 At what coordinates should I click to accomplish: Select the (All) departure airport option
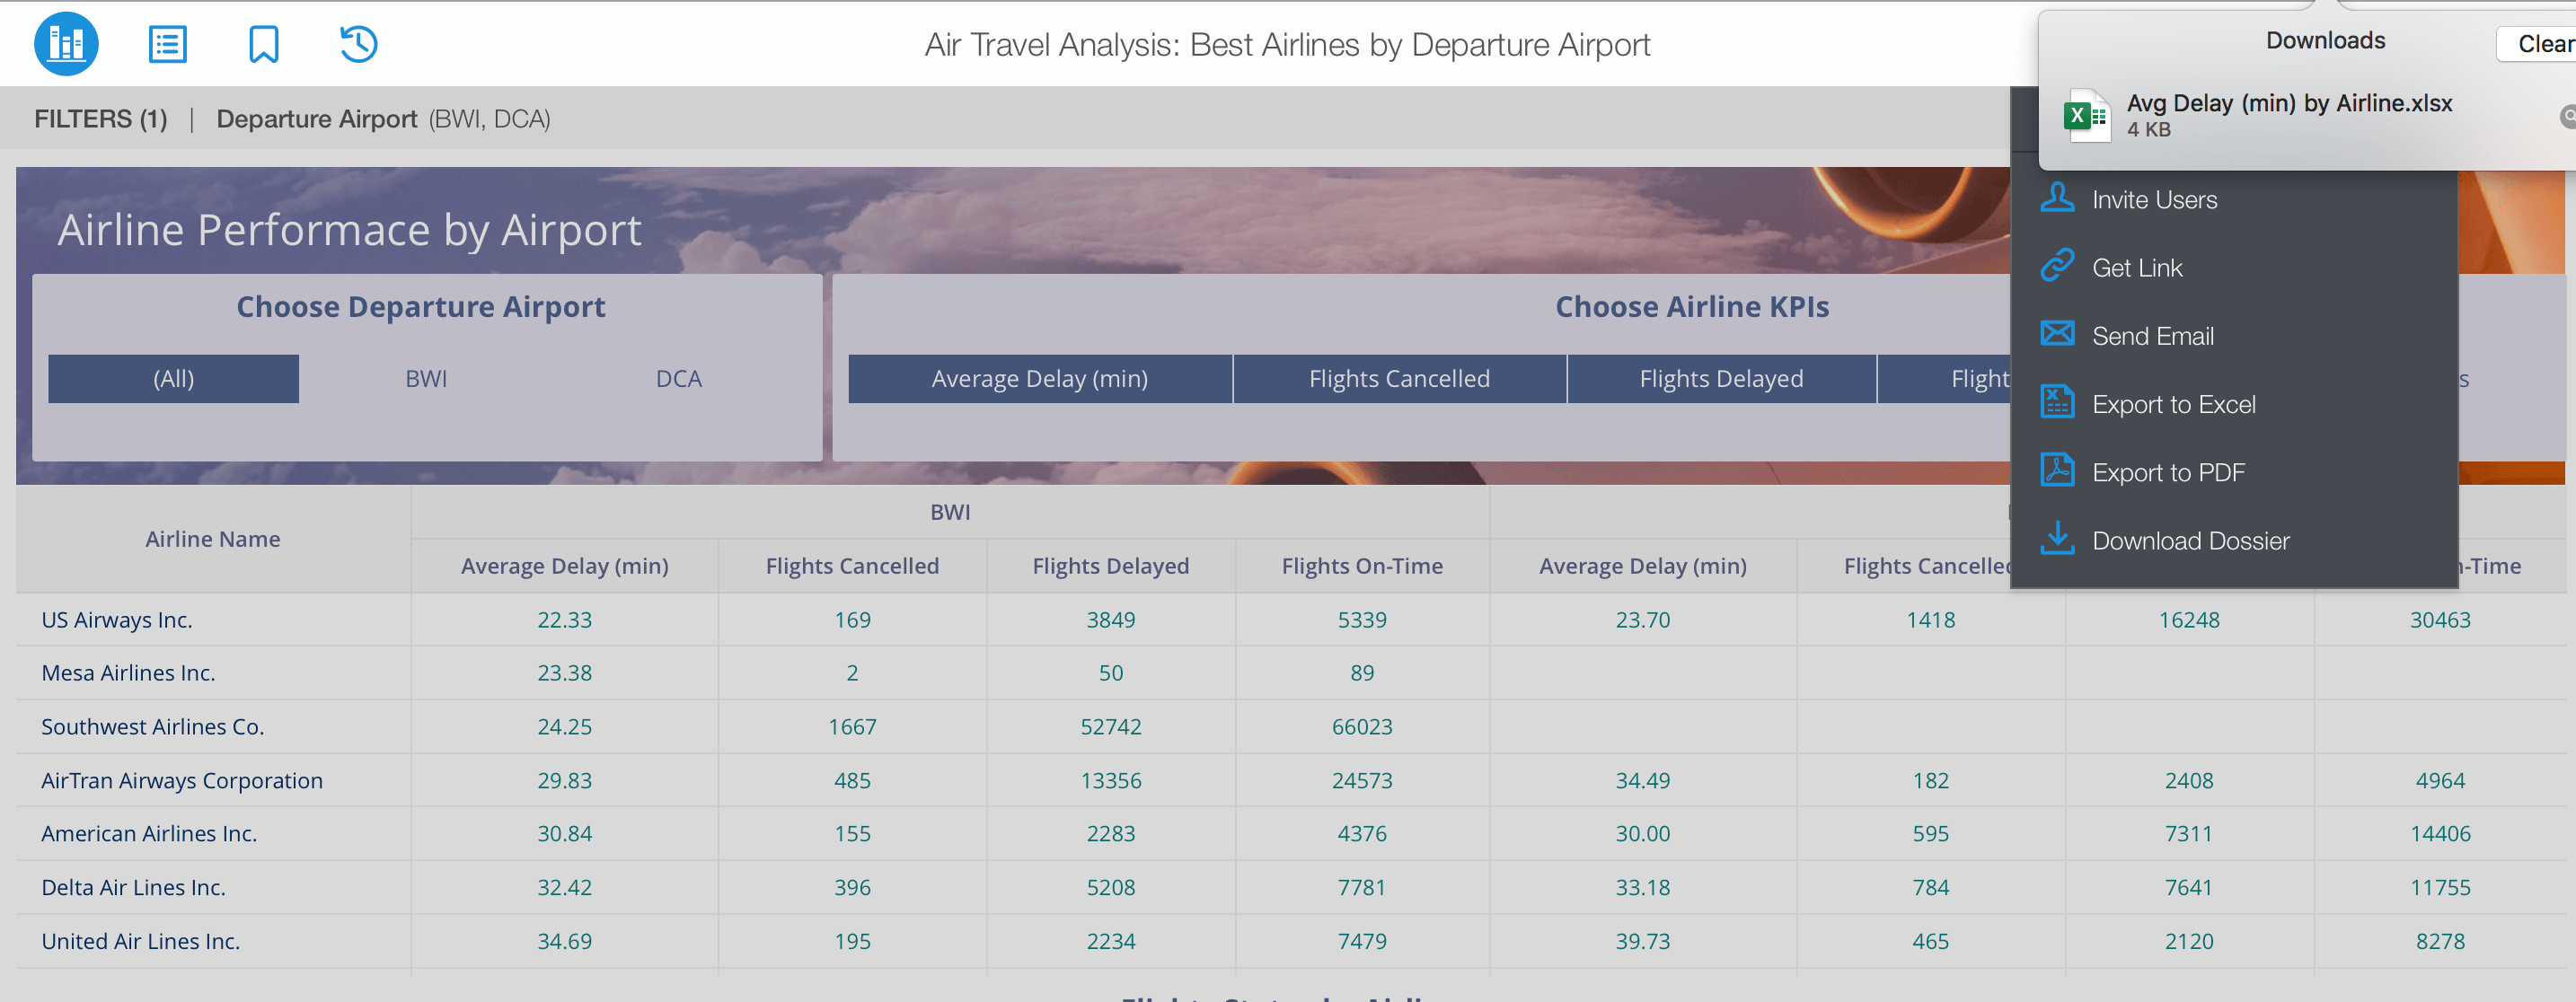pos(173,379)
